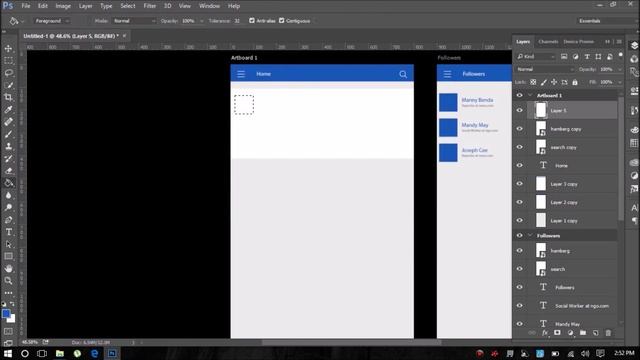Filter layers by pixel layers icon

[564, 57]
